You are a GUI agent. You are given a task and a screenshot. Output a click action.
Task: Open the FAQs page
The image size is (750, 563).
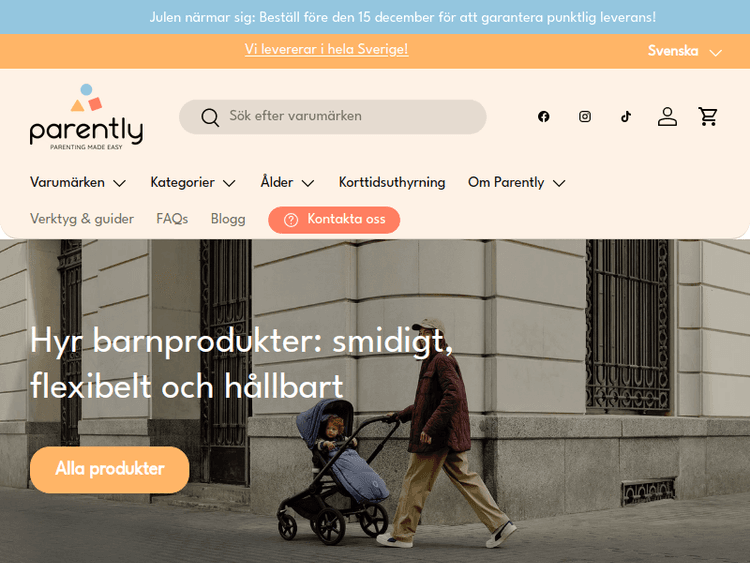coord(172,219)
